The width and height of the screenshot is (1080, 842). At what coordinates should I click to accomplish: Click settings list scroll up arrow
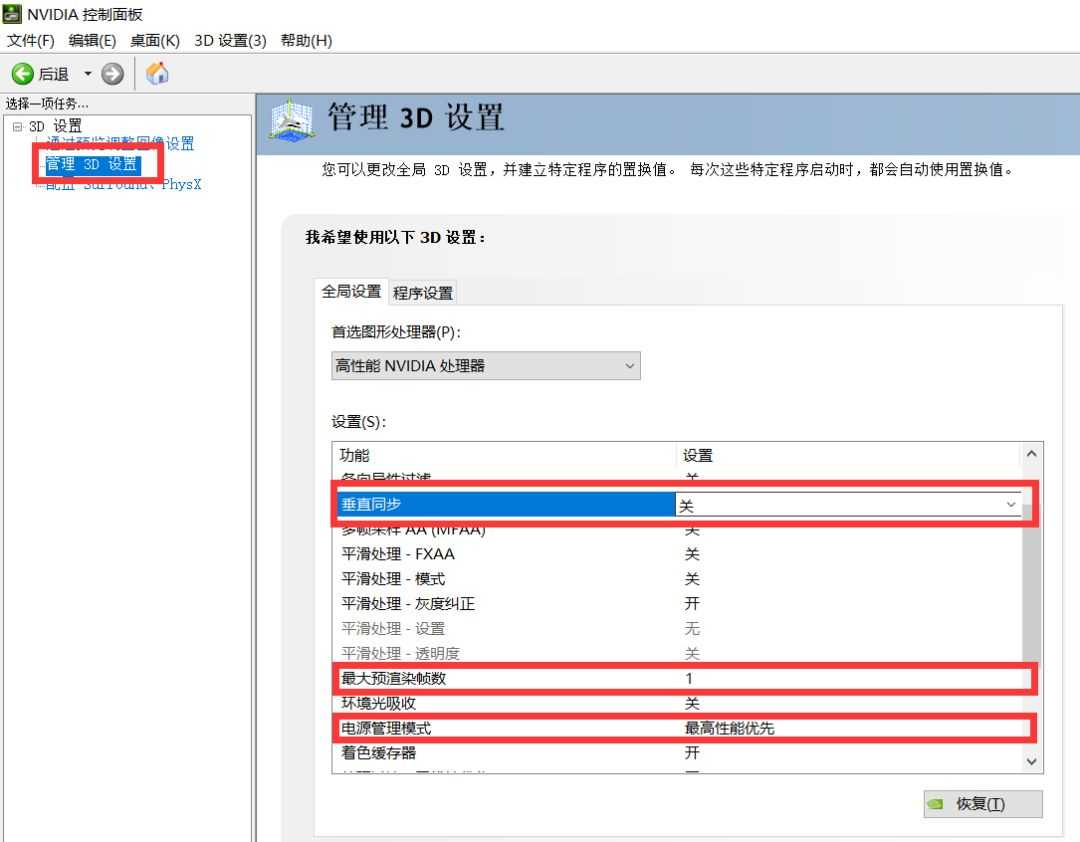[1031, 454]
